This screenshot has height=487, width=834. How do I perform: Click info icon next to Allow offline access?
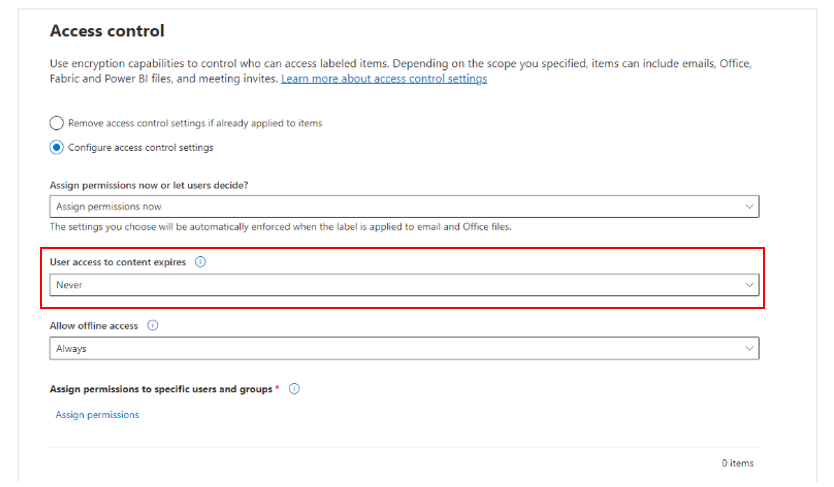click(153, 325)
